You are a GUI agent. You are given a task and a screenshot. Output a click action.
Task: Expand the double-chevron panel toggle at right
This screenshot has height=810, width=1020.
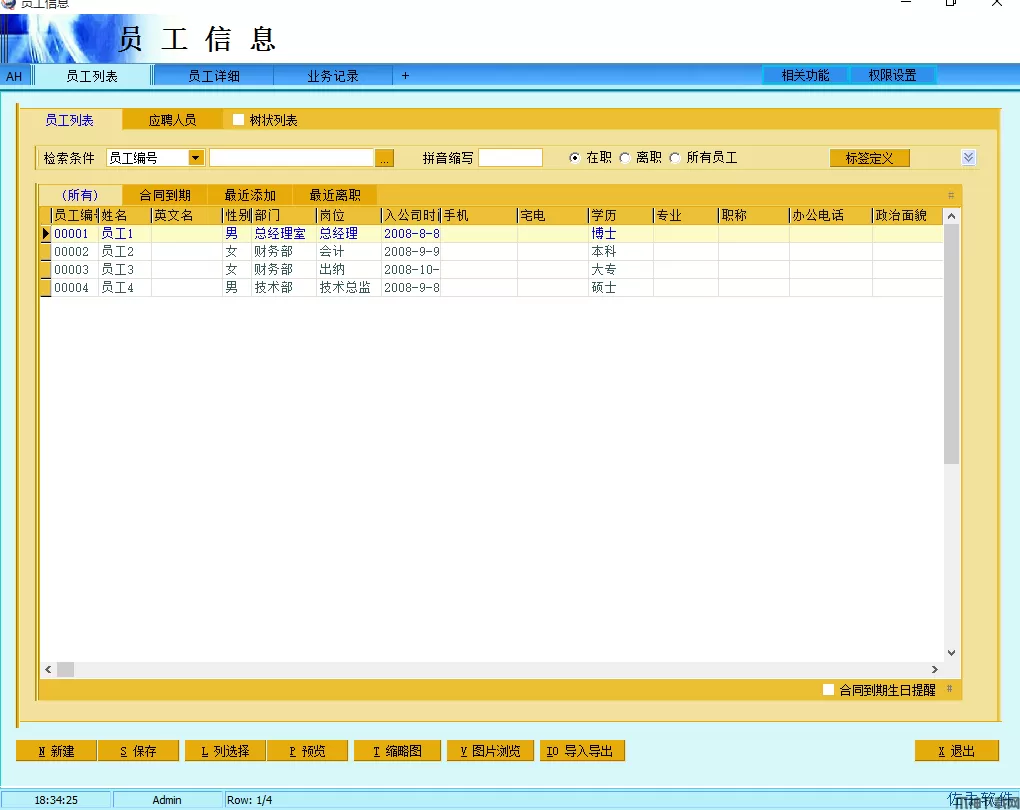point(967,158)
